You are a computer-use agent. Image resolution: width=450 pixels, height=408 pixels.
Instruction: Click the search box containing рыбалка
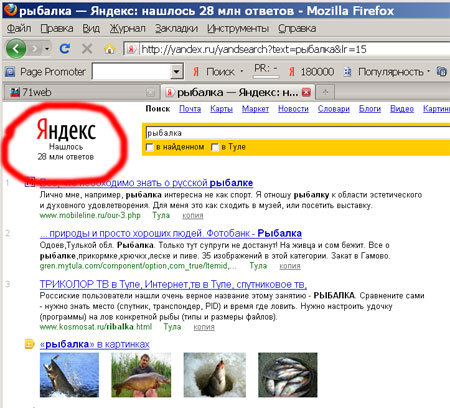point(298,133)
